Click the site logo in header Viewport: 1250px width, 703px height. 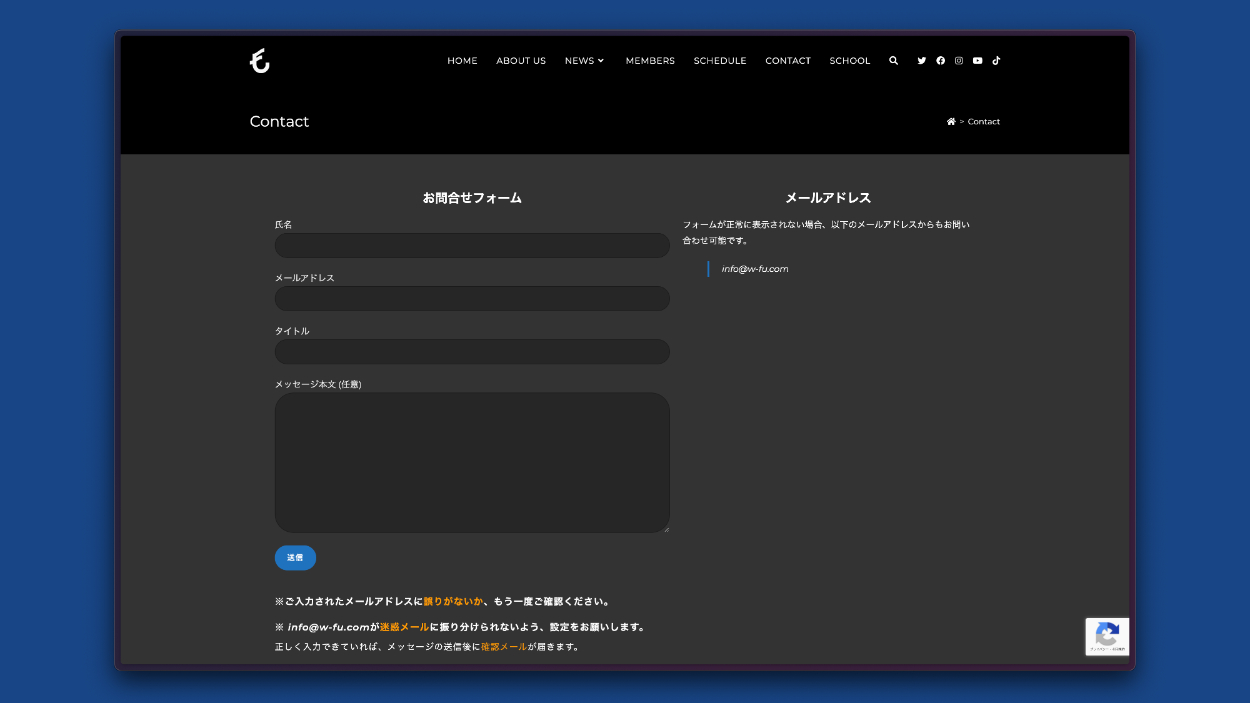[x=260, y=61]
